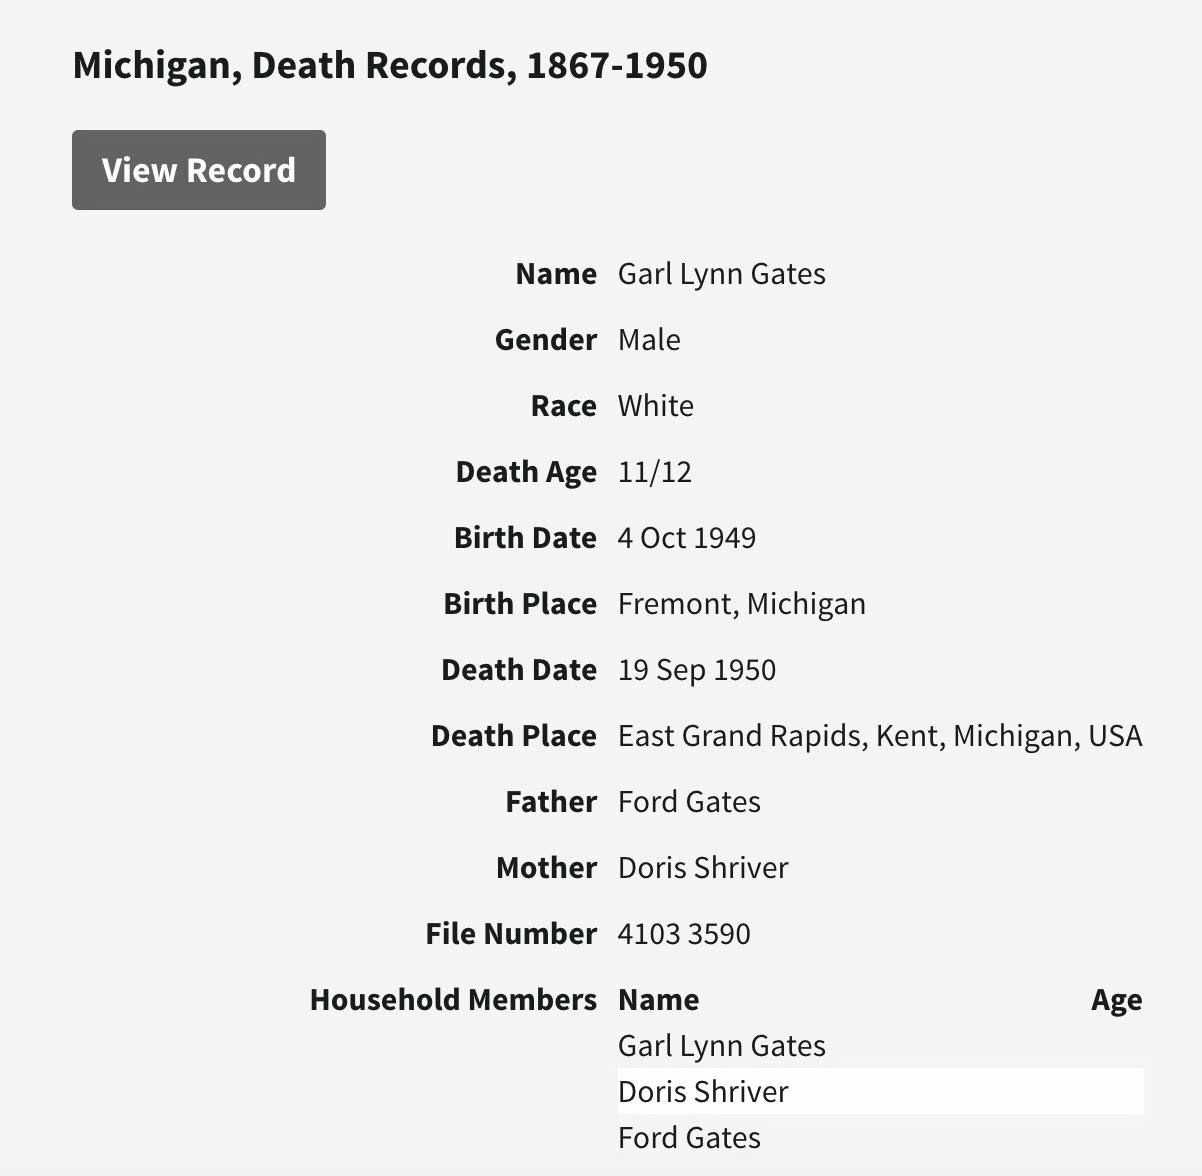The width and height of the screenshot is (1202, 1176).
Task: Click the Father field value Ford Gates
Action: [689, 802]
